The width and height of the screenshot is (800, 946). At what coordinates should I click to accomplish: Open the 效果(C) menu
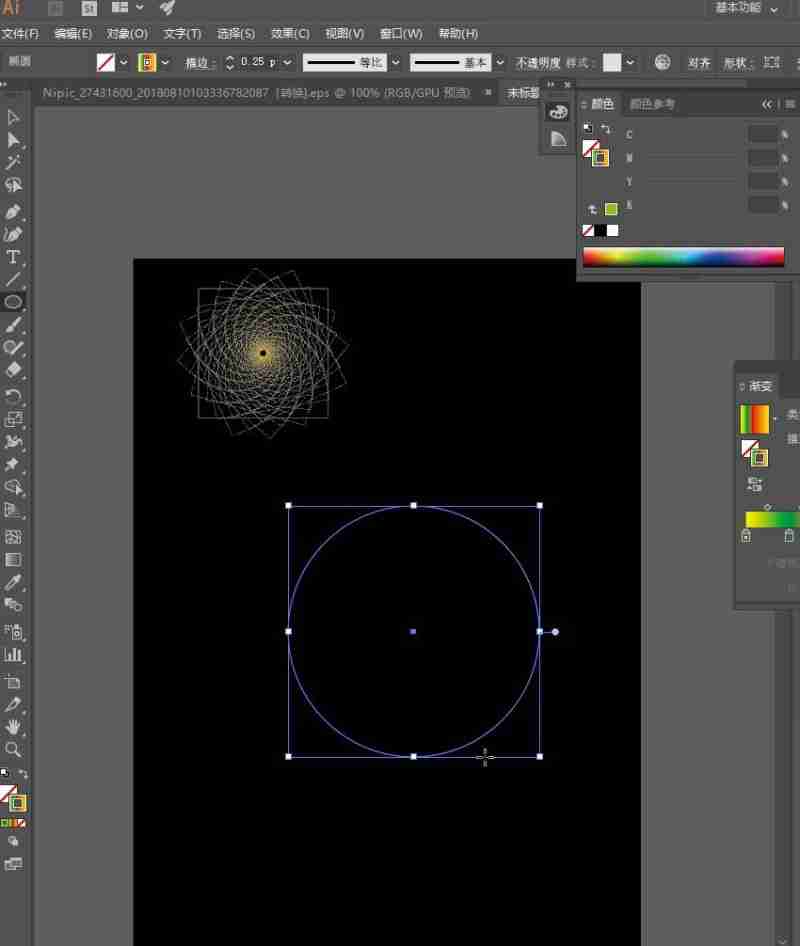(290, 33)
